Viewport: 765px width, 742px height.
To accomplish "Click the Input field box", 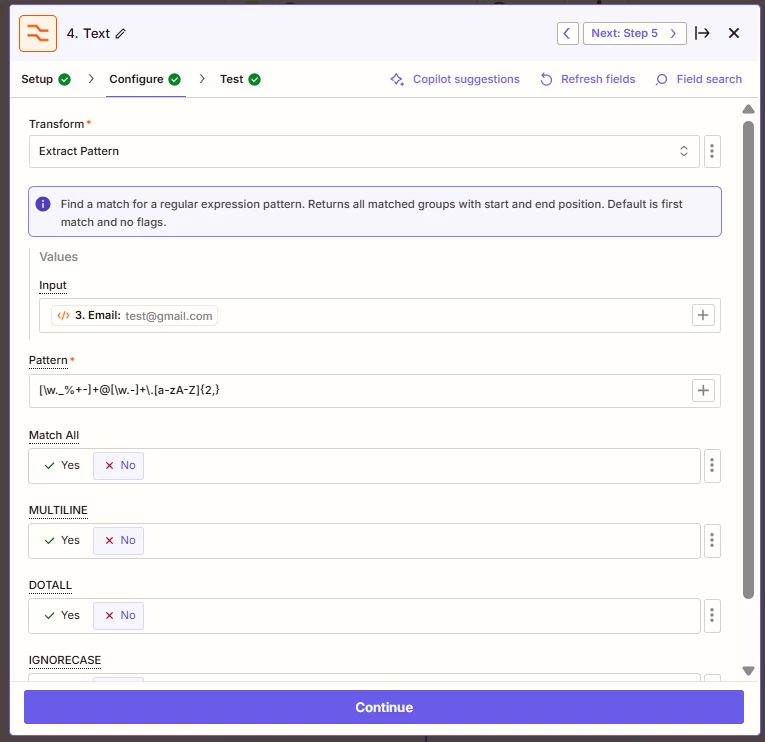I will 380,316.
